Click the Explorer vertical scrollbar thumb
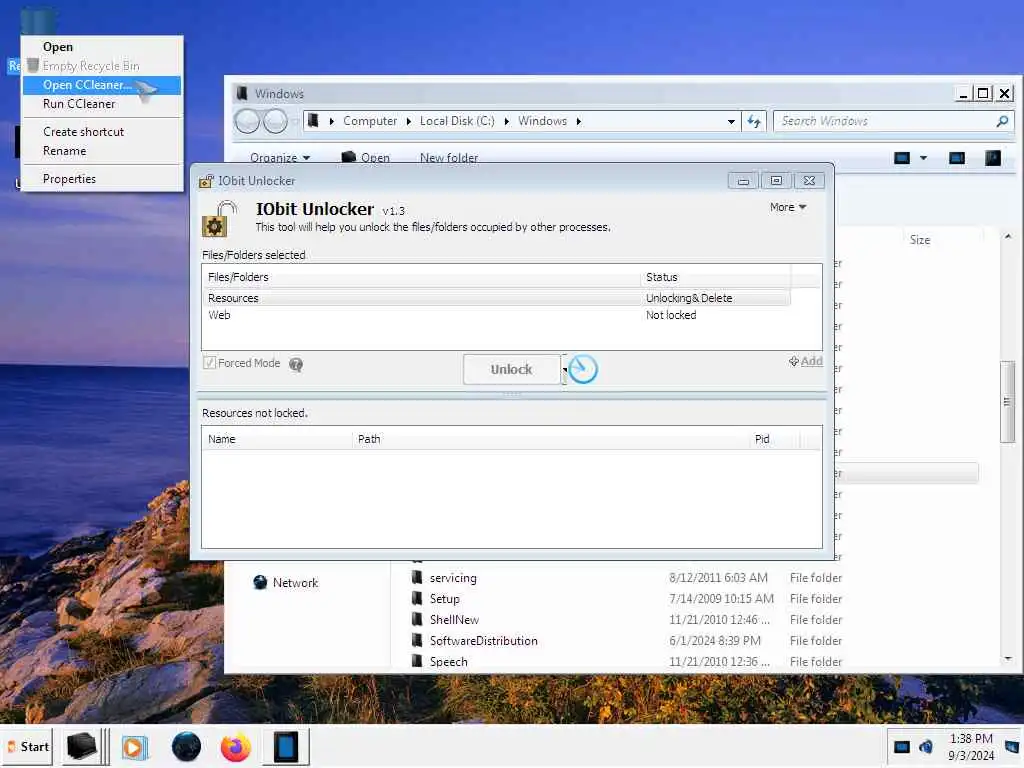The width and height of the screenshot is (1024, 768). pyautogui.click(x=1007, y=402)
